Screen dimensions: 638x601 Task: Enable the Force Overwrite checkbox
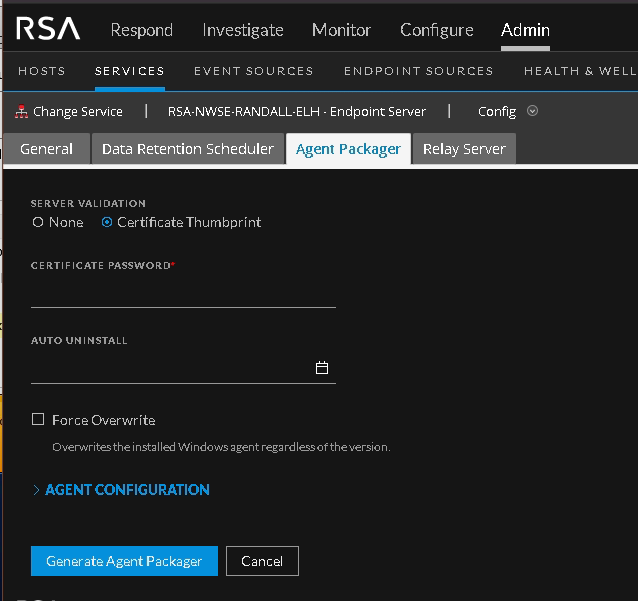click(38, 420)
